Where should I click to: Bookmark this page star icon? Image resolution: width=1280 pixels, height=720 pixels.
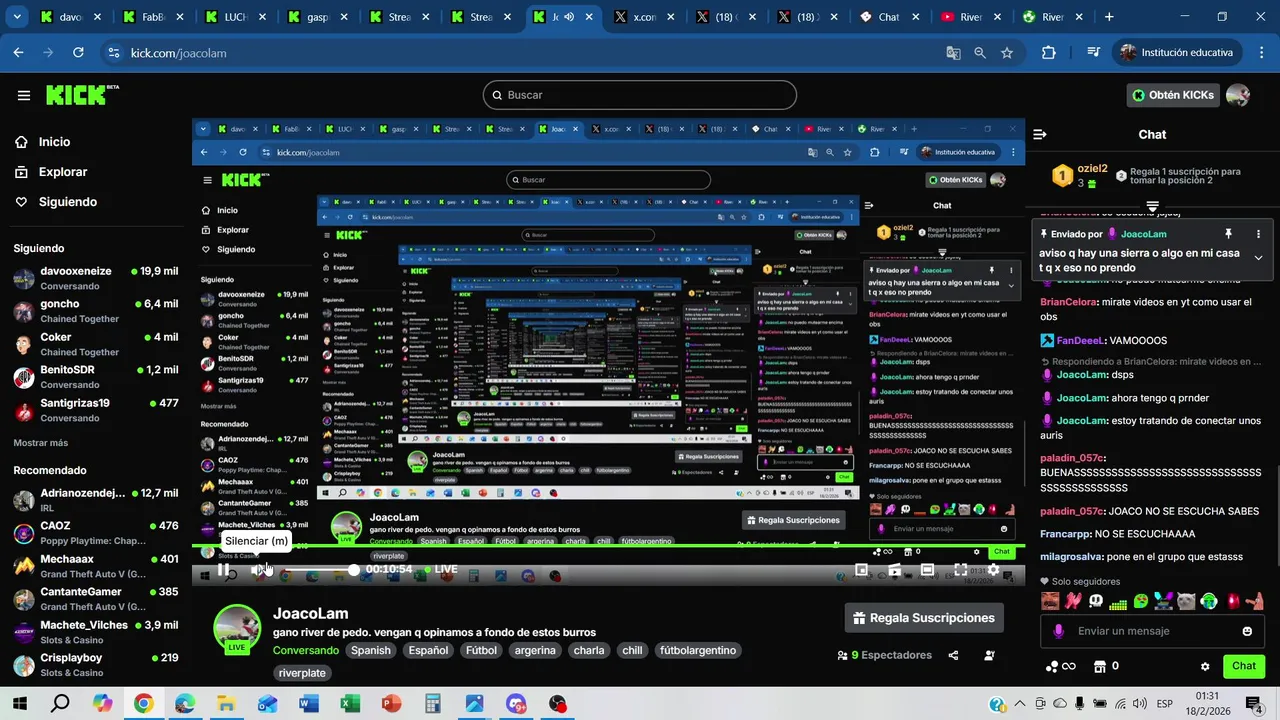[x=1007, y=53]
